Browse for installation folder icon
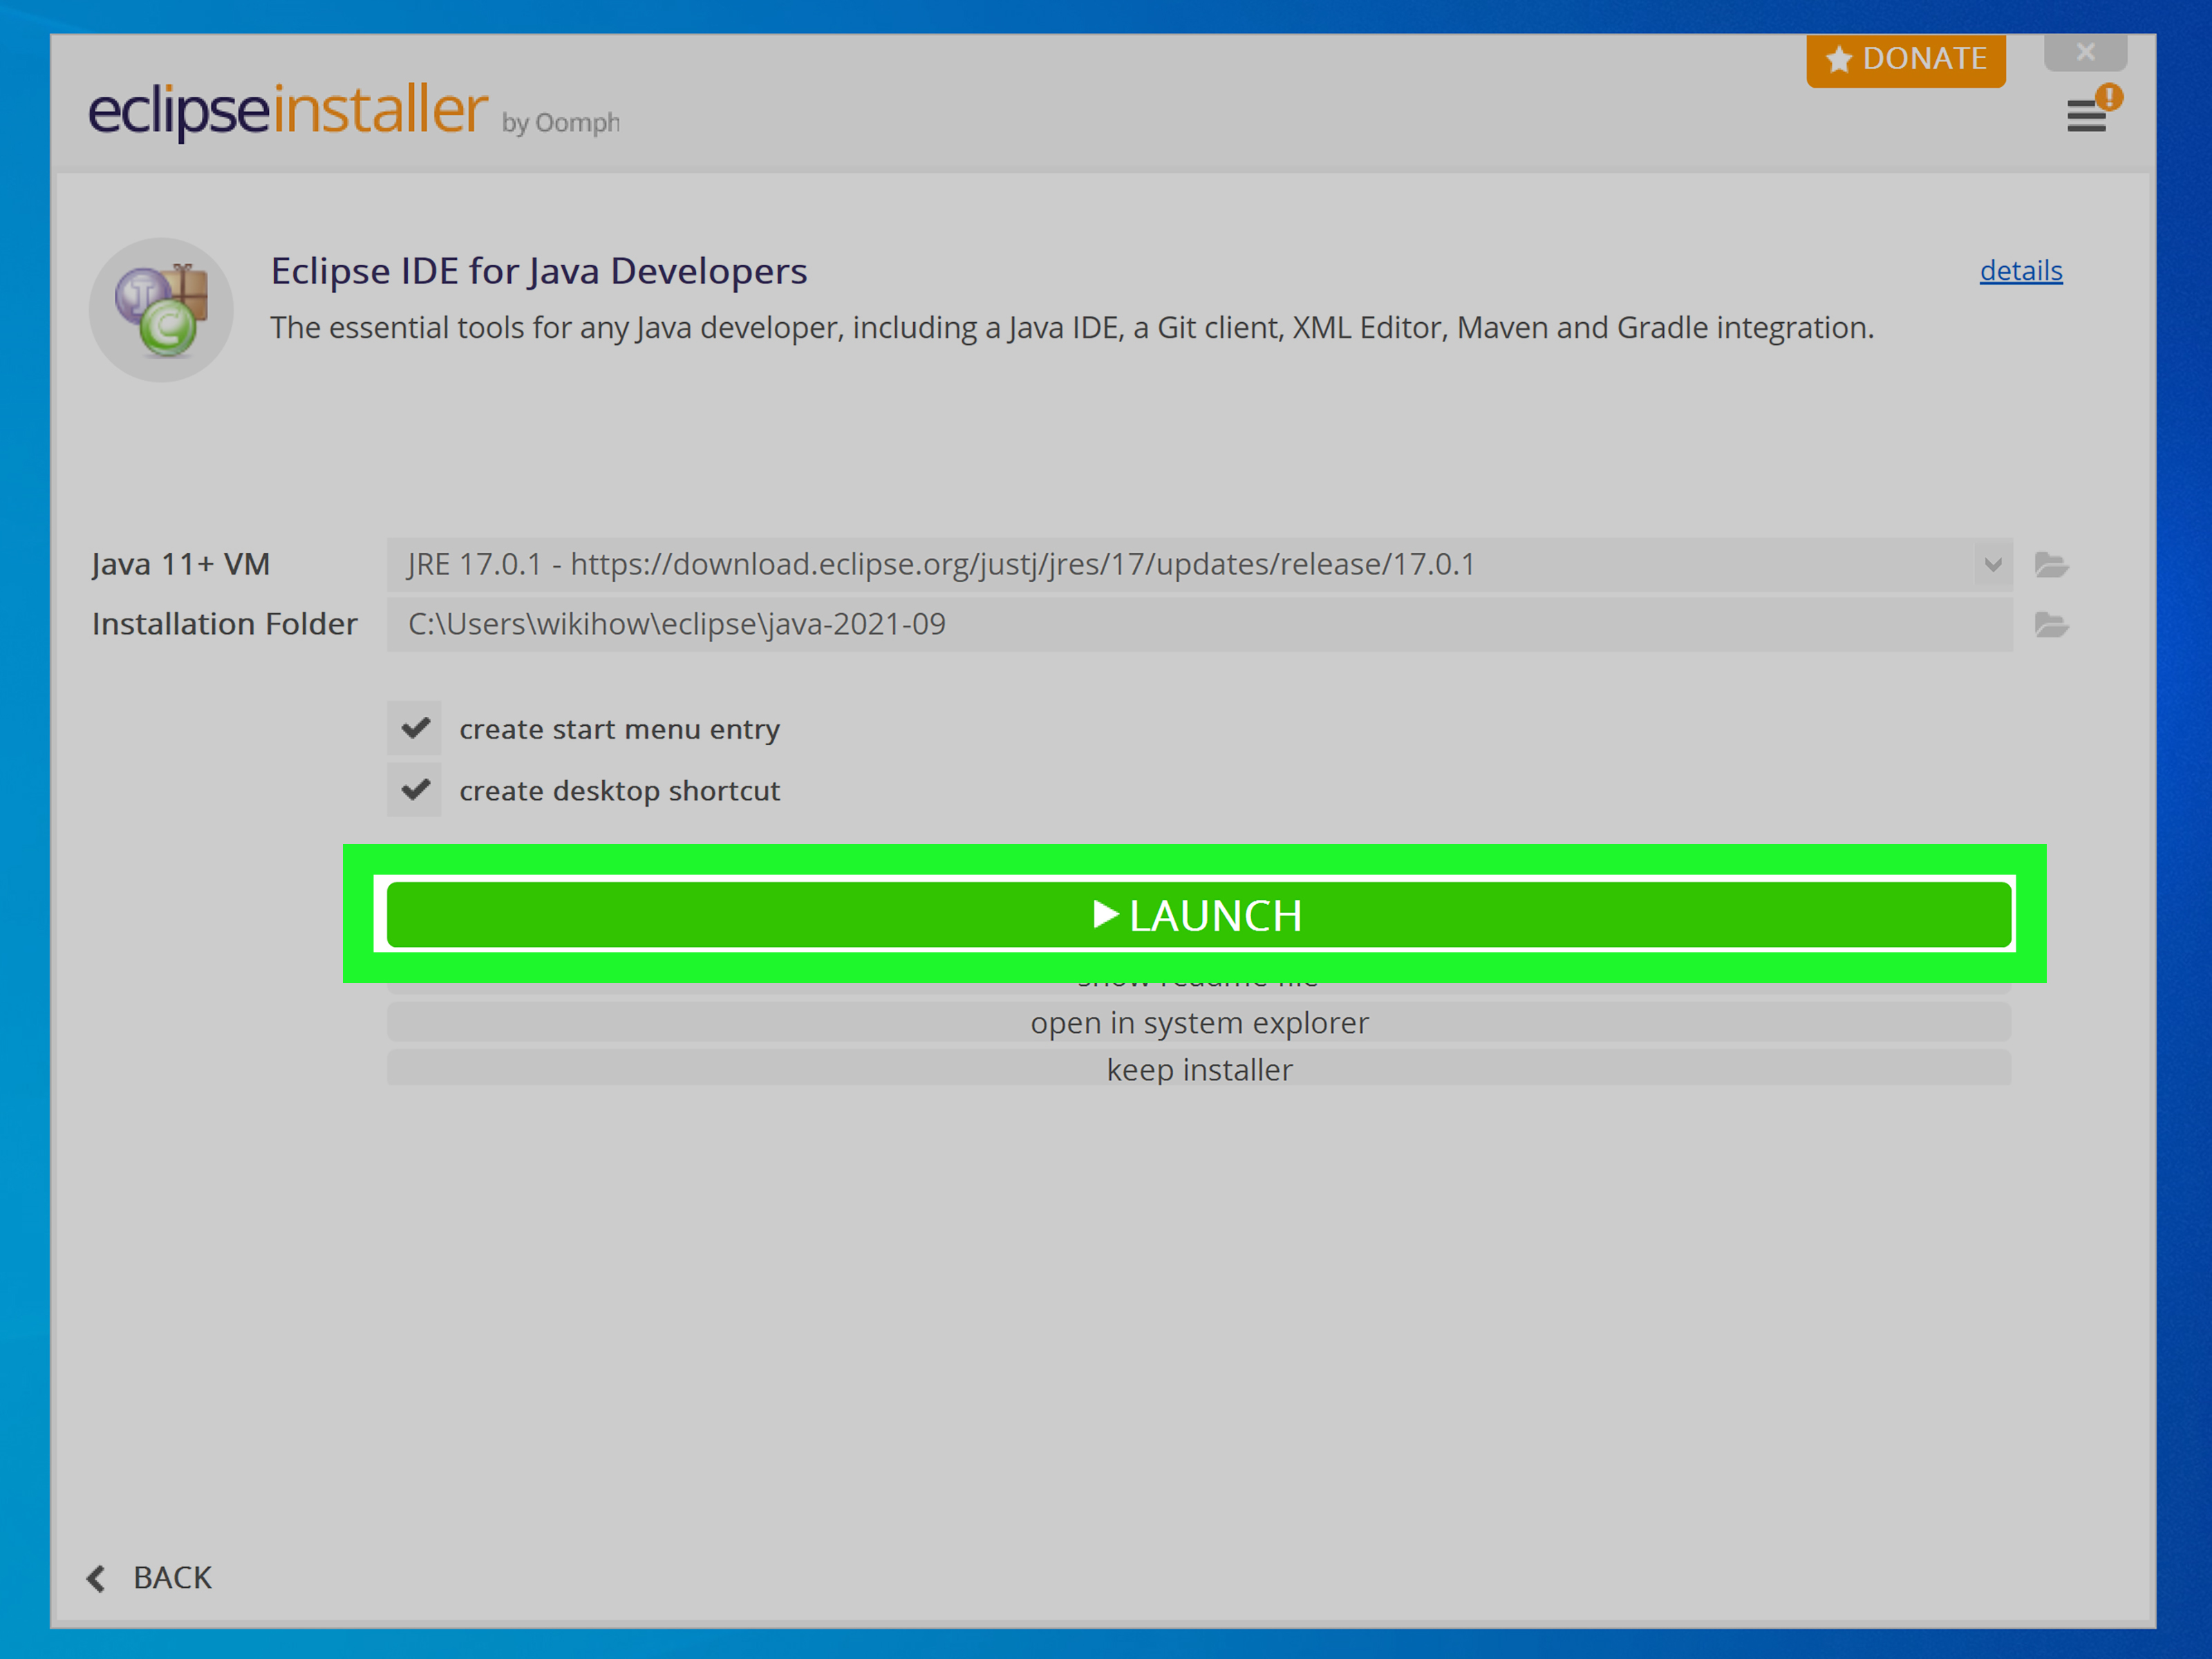 2051,625
